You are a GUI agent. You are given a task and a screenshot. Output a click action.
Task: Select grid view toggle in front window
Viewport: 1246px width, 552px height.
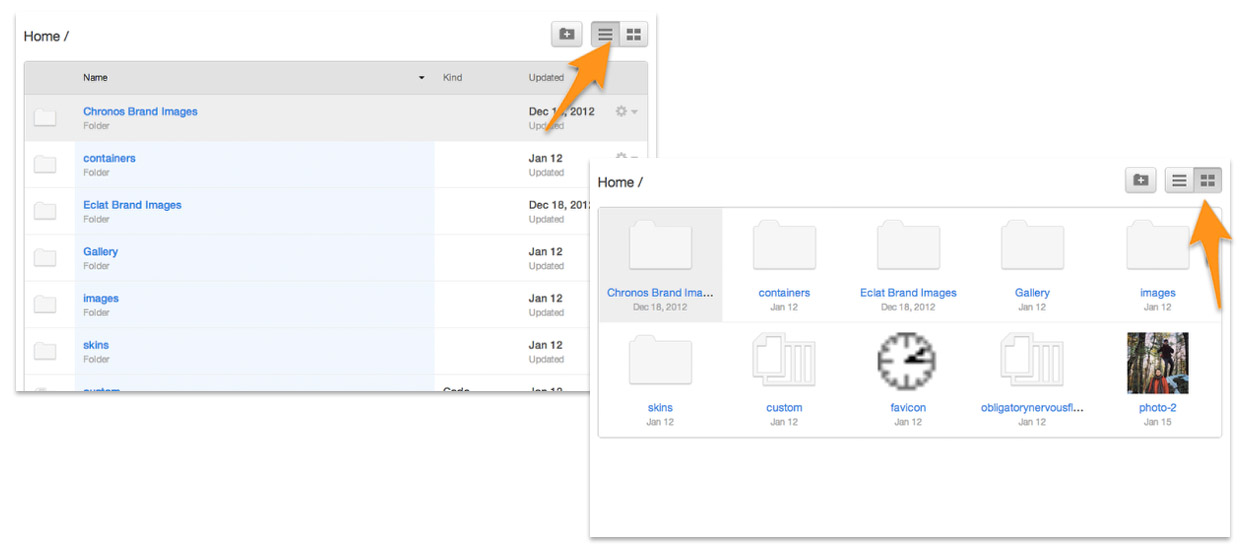(1208, 180)
